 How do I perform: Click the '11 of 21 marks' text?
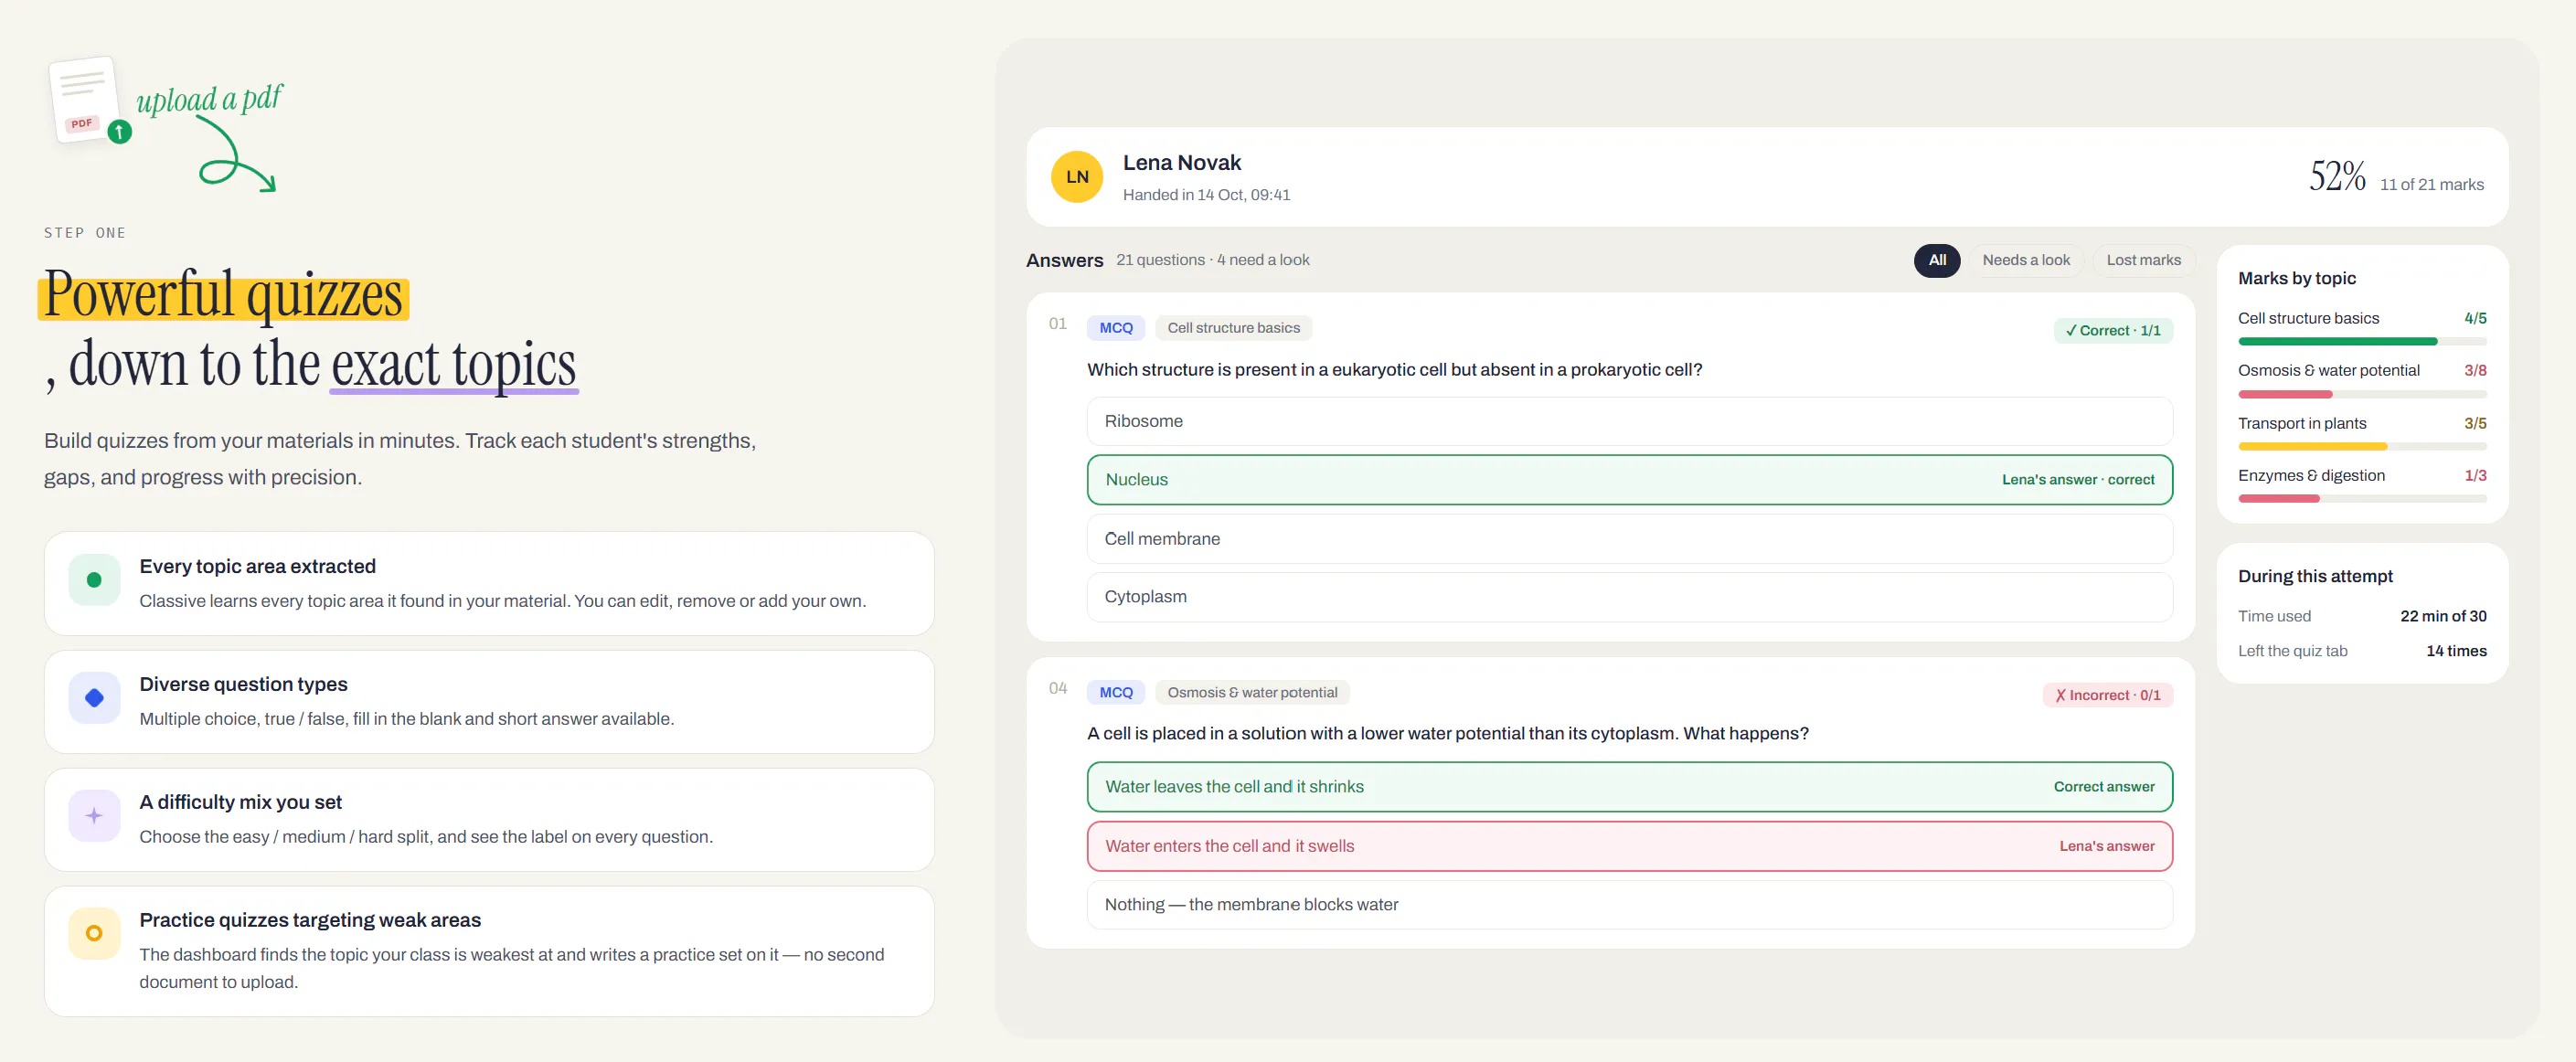(2431, 185)
